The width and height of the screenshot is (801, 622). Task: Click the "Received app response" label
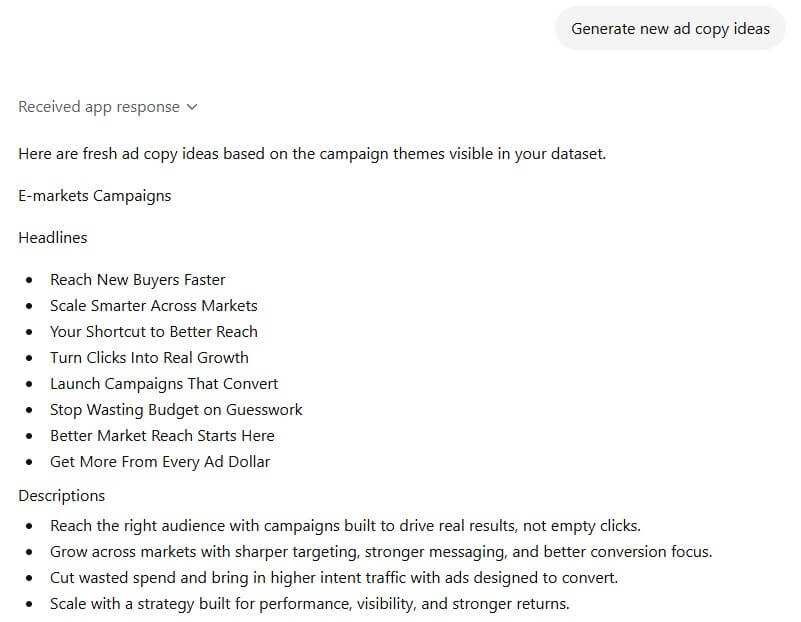coord(99,107)
